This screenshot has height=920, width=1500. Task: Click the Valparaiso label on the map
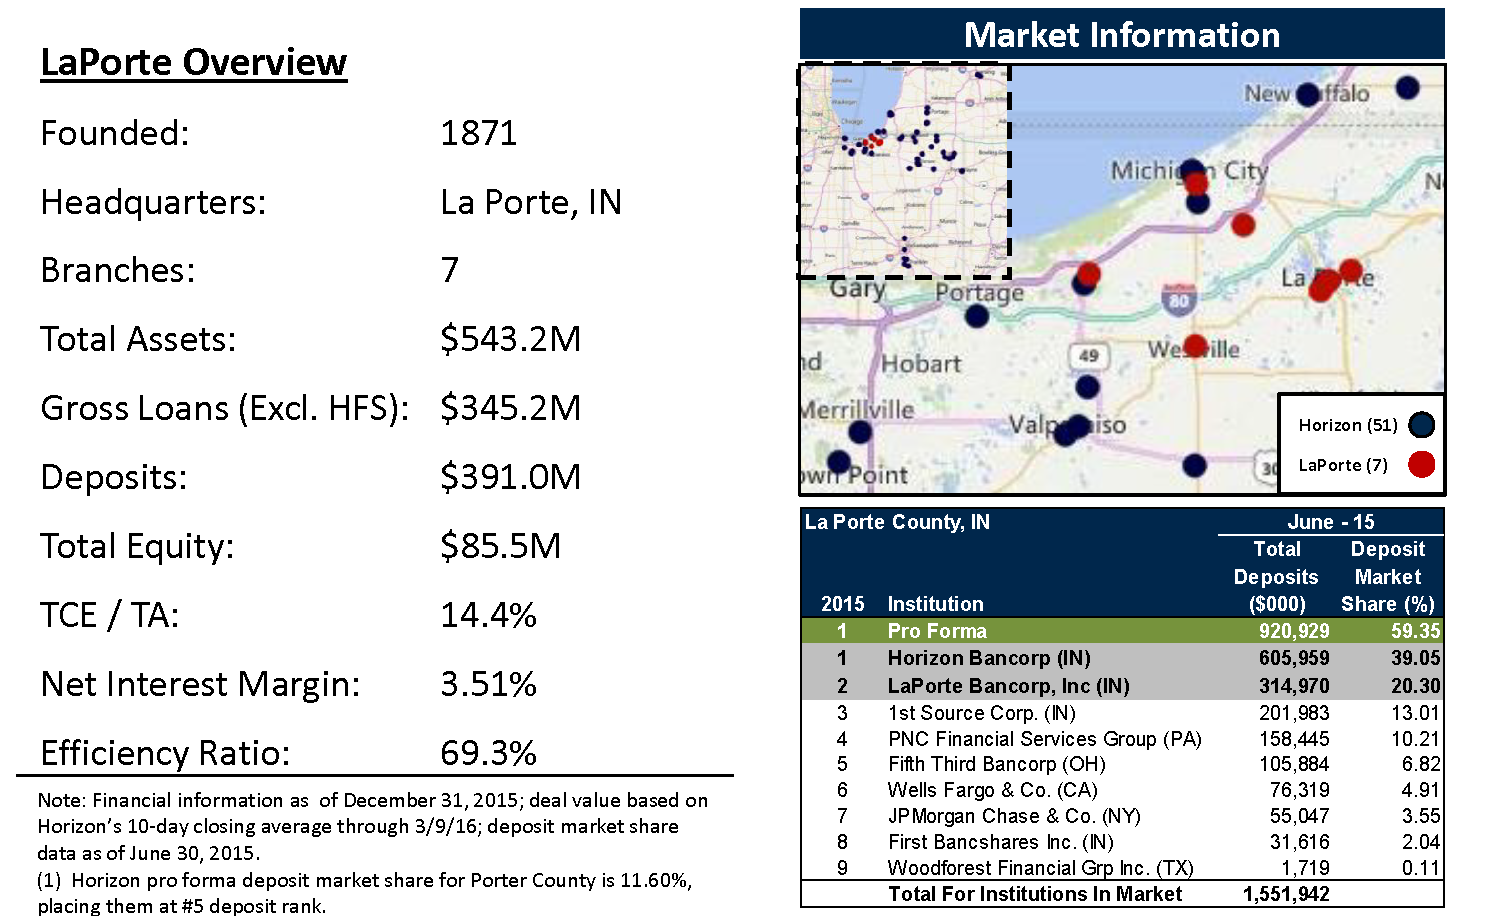pyautogui.click(x=1067, y=425)
